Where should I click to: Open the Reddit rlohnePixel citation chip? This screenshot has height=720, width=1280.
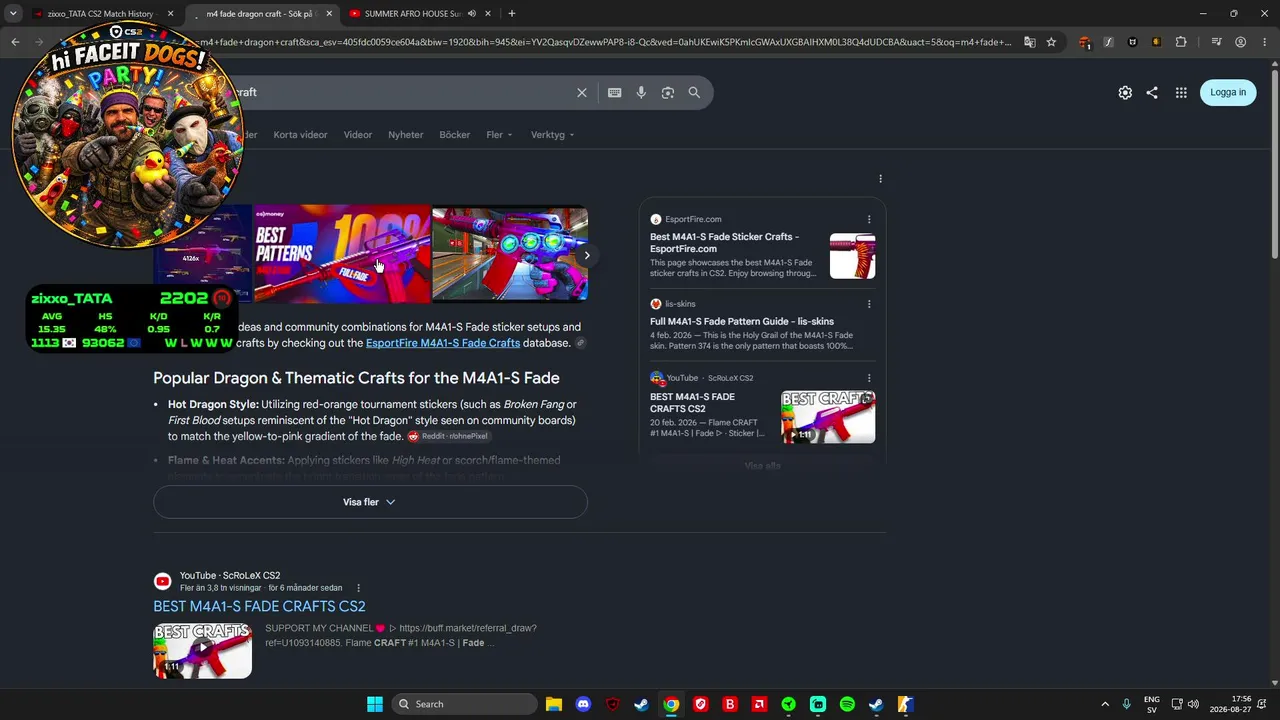click(448, 437)
